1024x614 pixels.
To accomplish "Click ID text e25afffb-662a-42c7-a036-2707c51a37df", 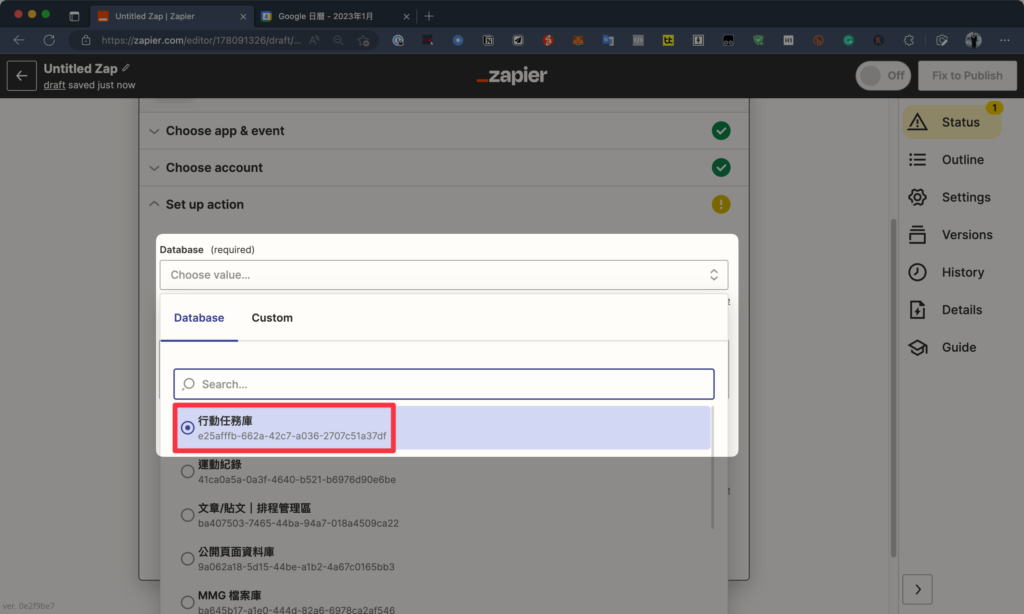I will click(292, 436).
